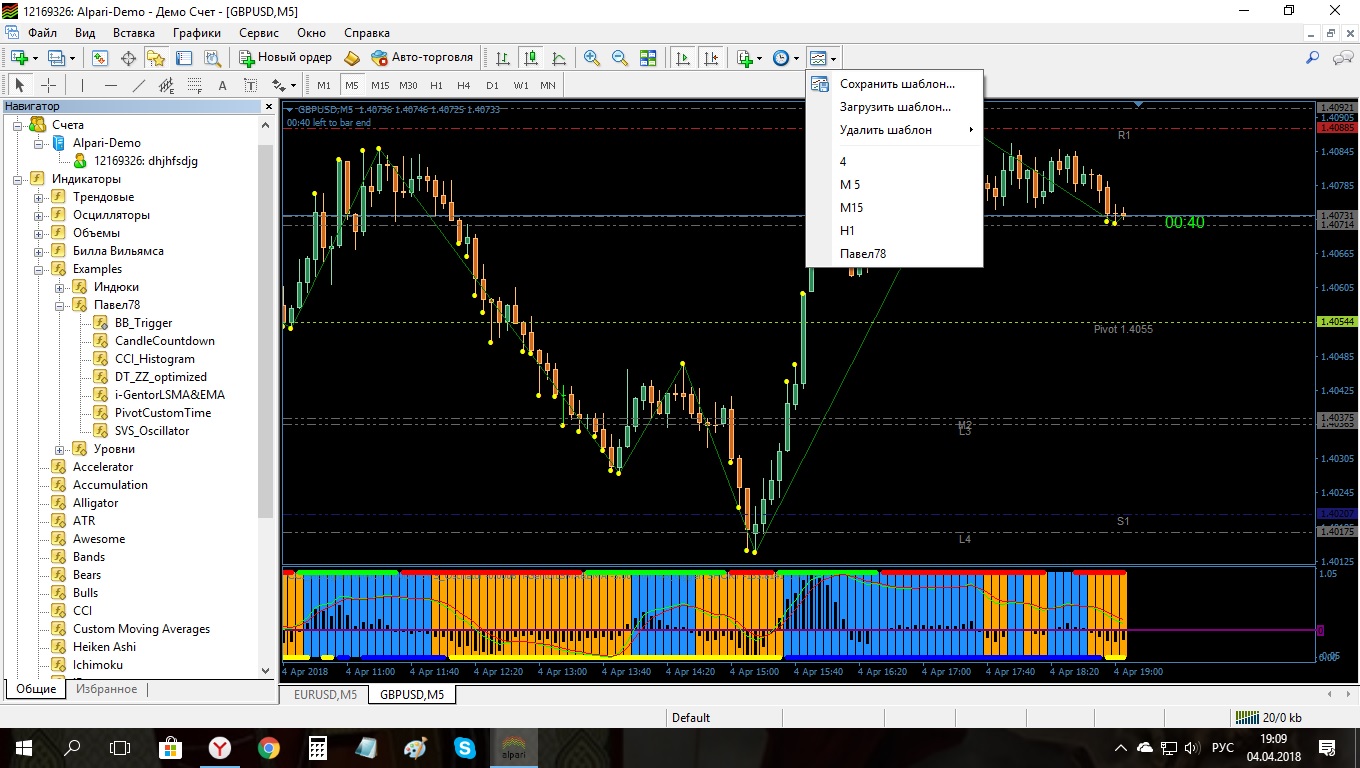Click the Navigator vertical scrollbar

tap(266, 397)
